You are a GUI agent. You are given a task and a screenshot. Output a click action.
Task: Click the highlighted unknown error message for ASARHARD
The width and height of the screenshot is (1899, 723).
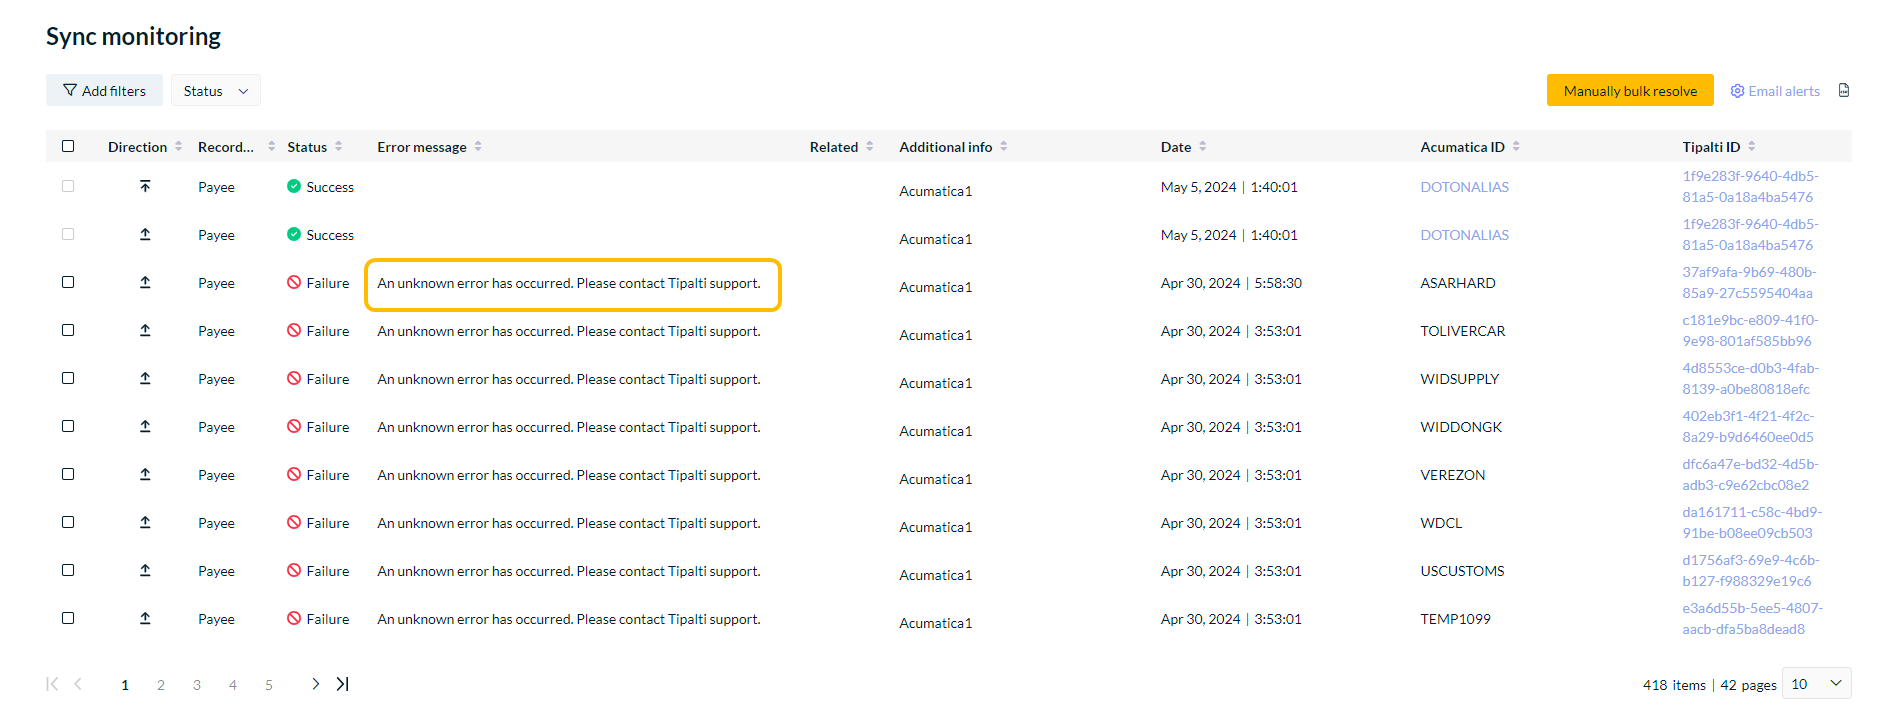click(x=569, y=284)
